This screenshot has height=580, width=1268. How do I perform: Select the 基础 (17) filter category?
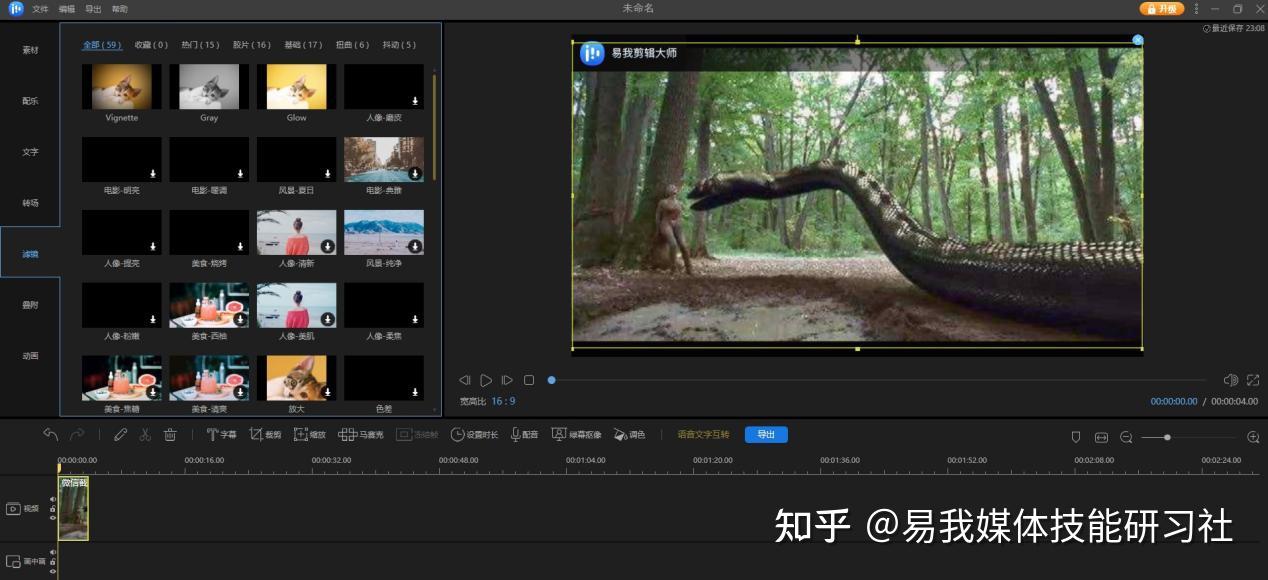coord(303,45)
